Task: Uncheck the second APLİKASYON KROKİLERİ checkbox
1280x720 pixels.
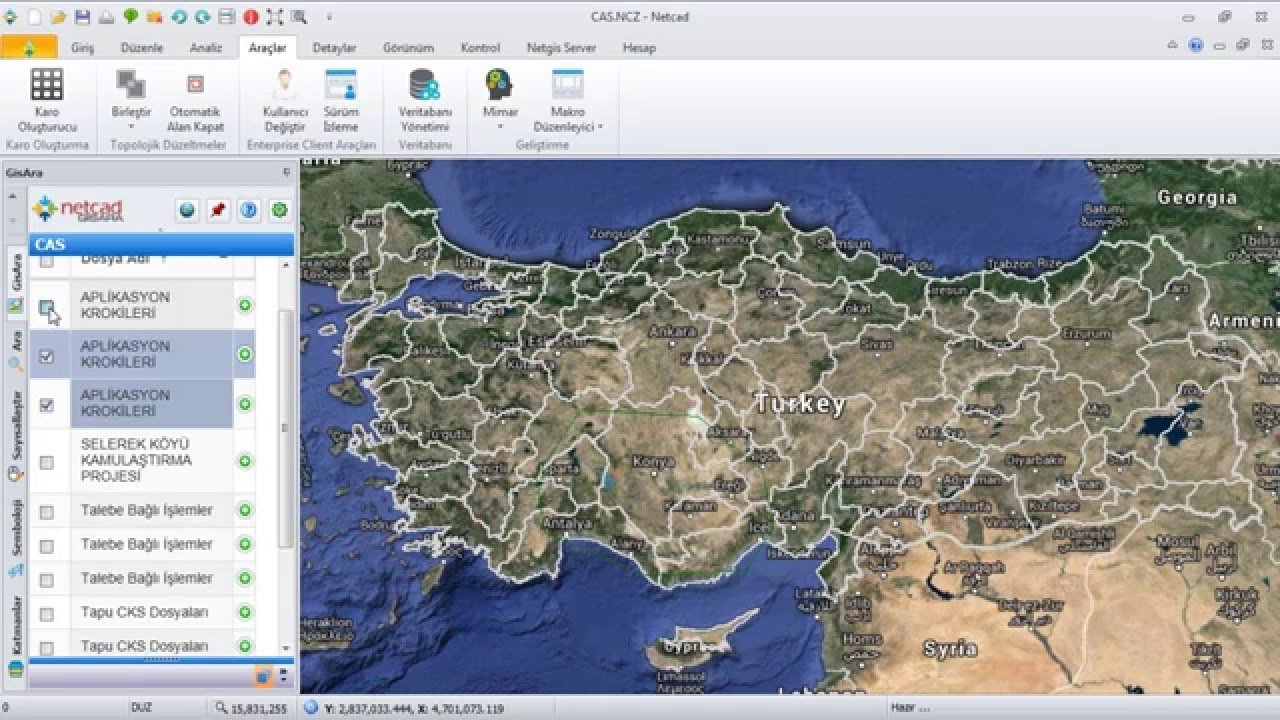Action: pos(47,356)
